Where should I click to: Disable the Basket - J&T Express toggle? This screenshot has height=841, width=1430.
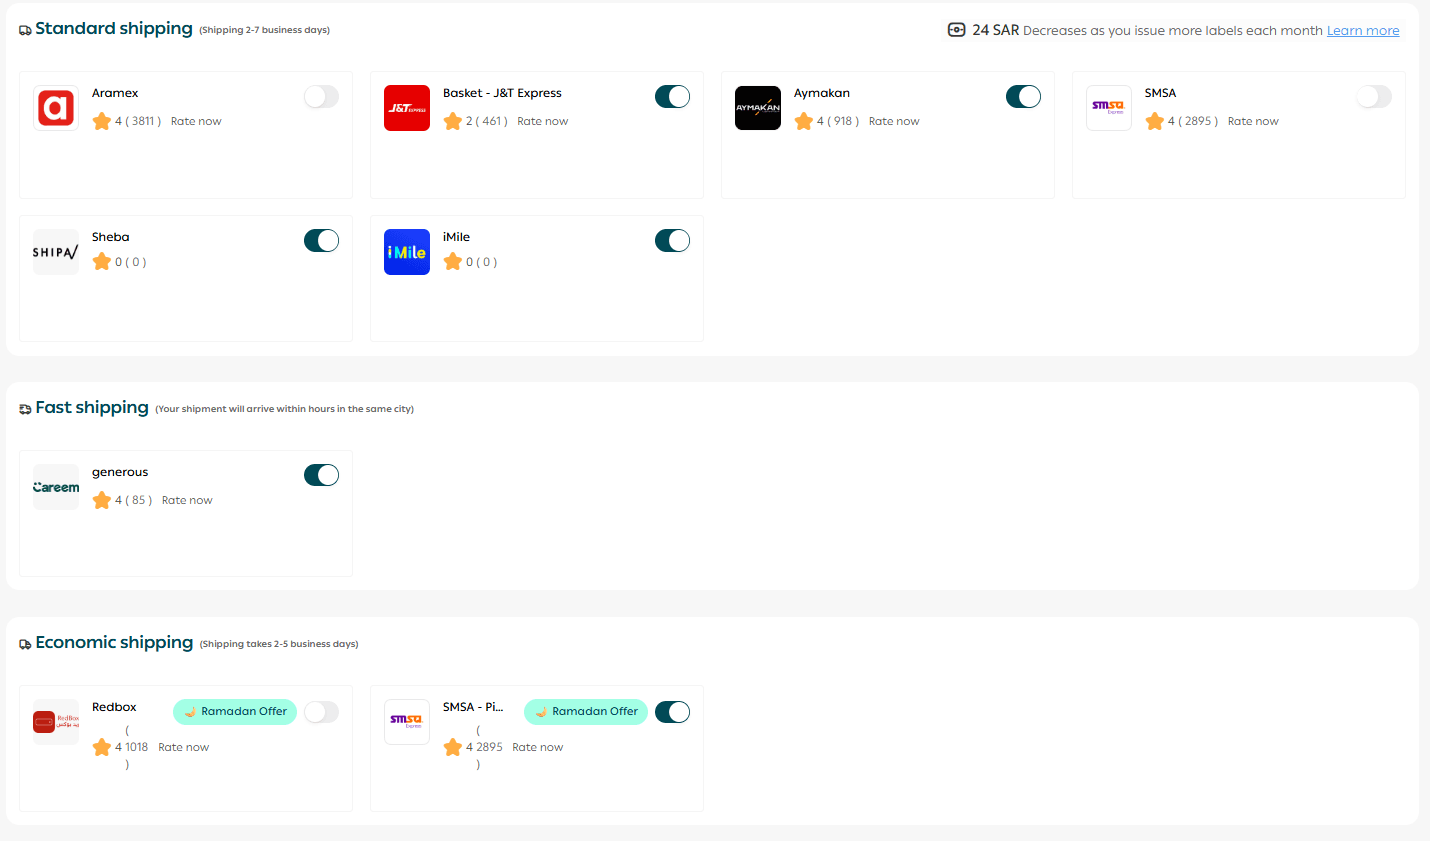pyautogui.click(x=672, y=97)
